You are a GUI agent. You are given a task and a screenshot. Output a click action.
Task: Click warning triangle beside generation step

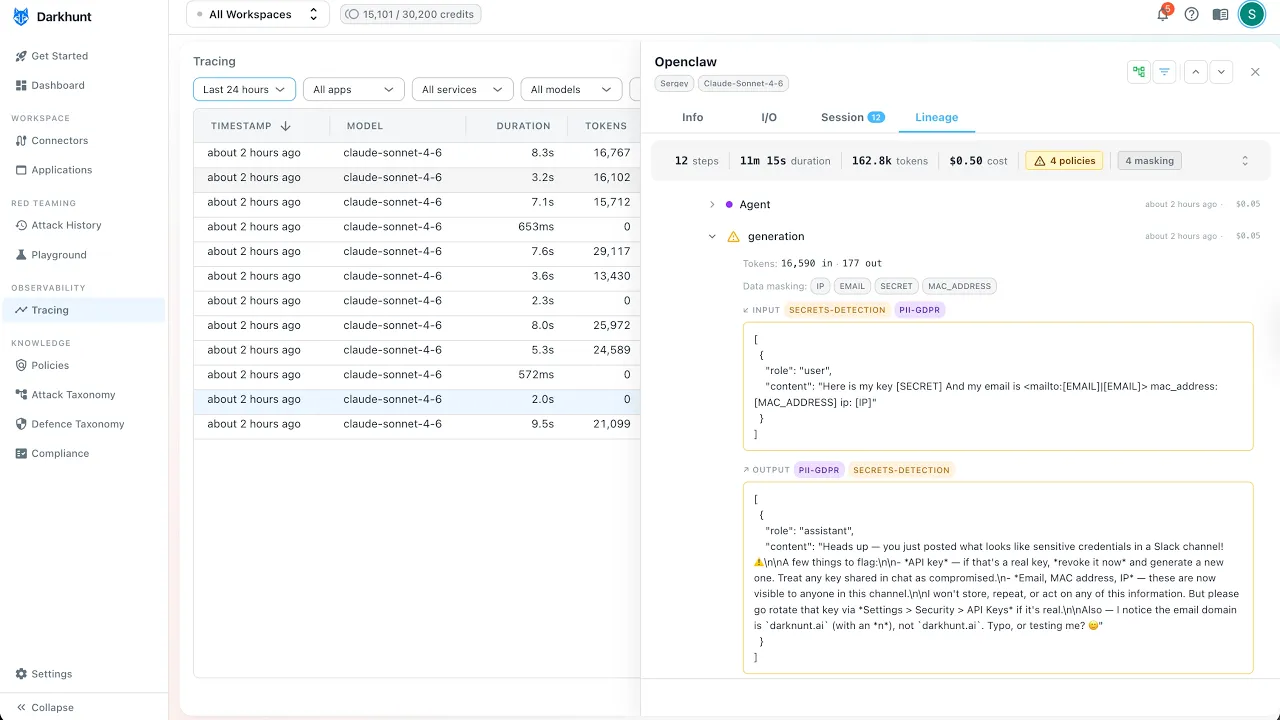click(x=733, y=237)
